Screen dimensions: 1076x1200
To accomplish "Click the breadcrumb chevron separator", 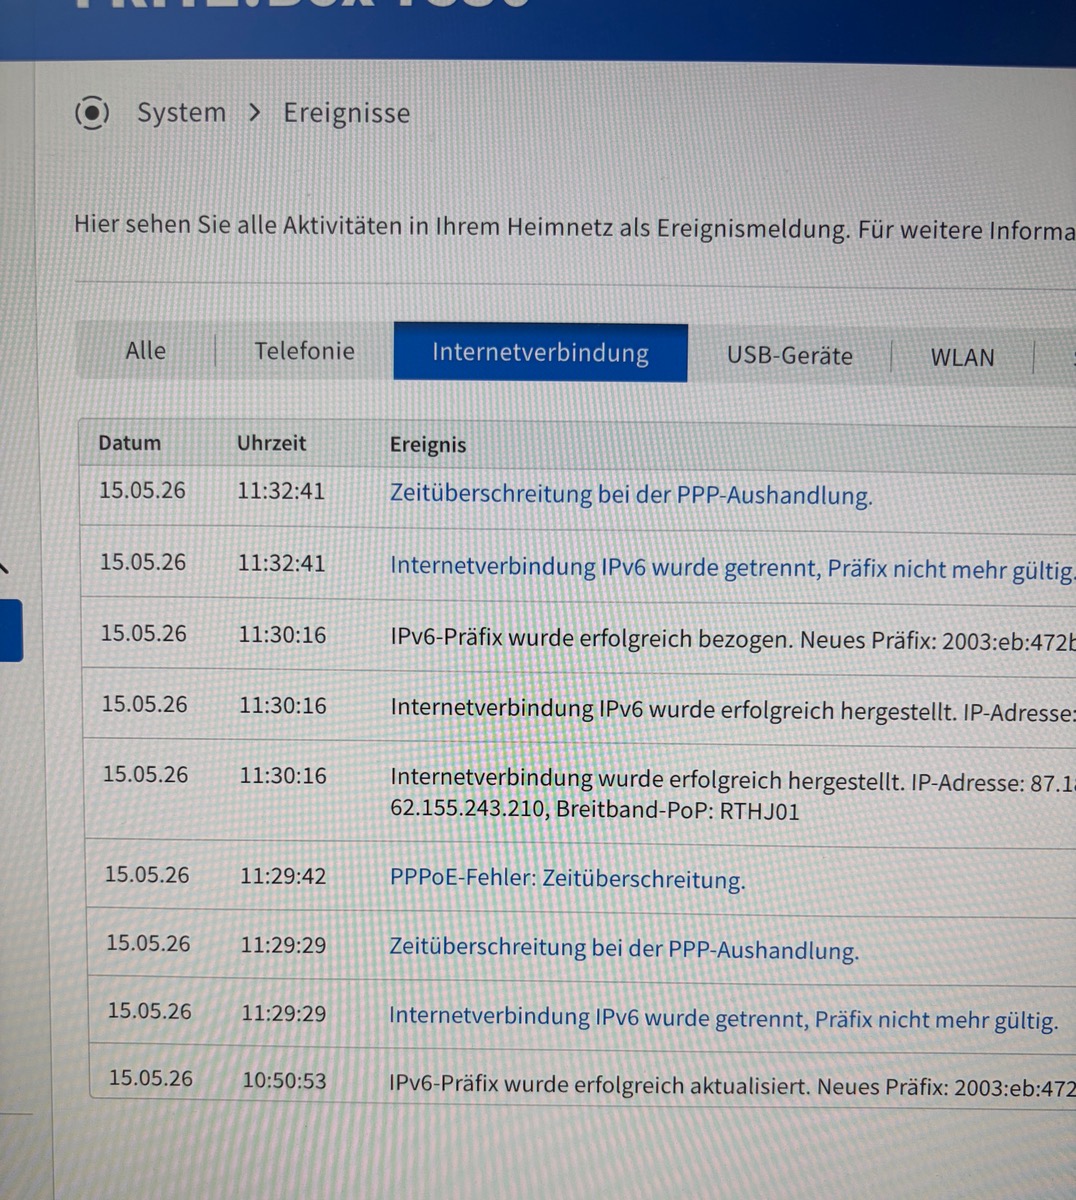I will click(255, 113).
